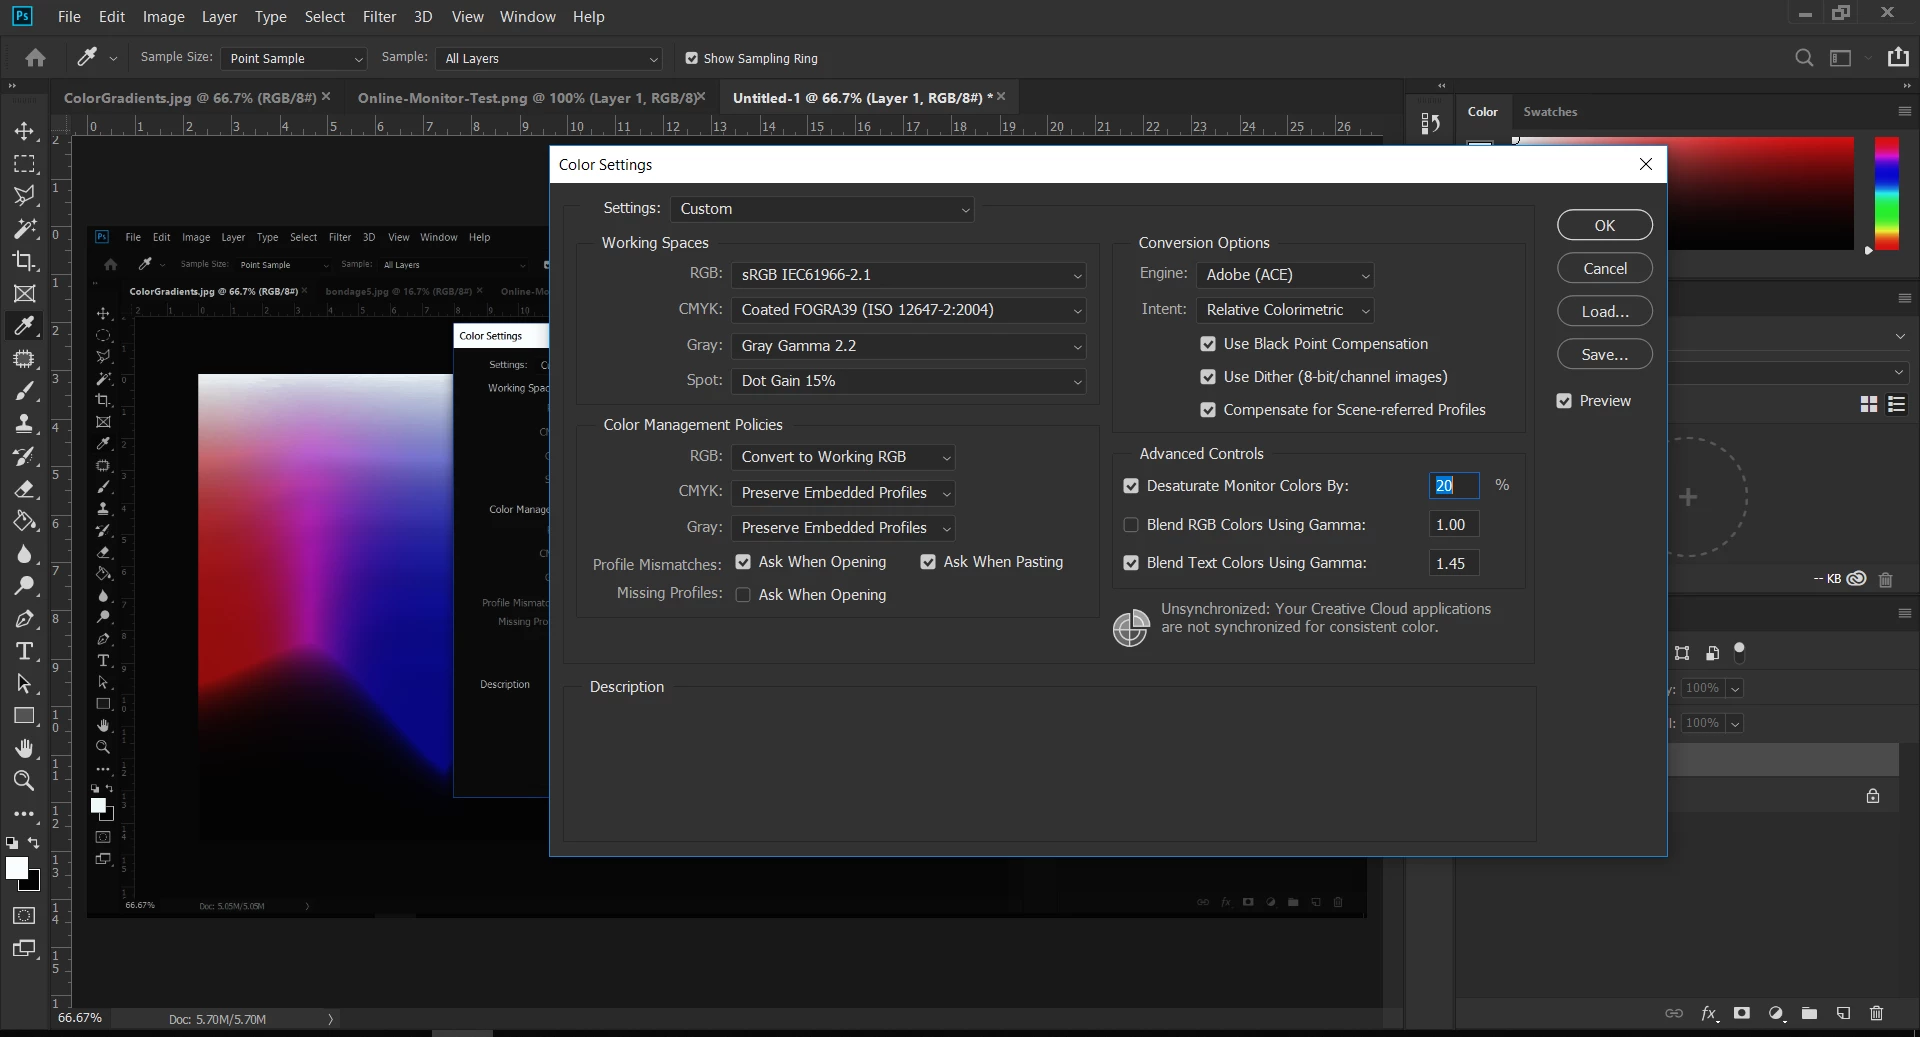Click the Share icon at top right

pos(1898,57)
